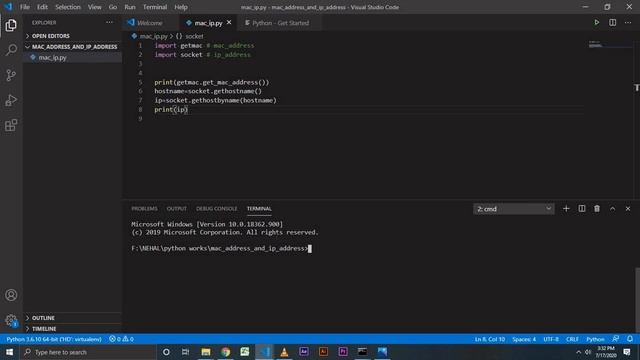Split the editor to the right
The height and width of the screenshot is (360, 640).
pyautogui.click(x=612, y=22)
